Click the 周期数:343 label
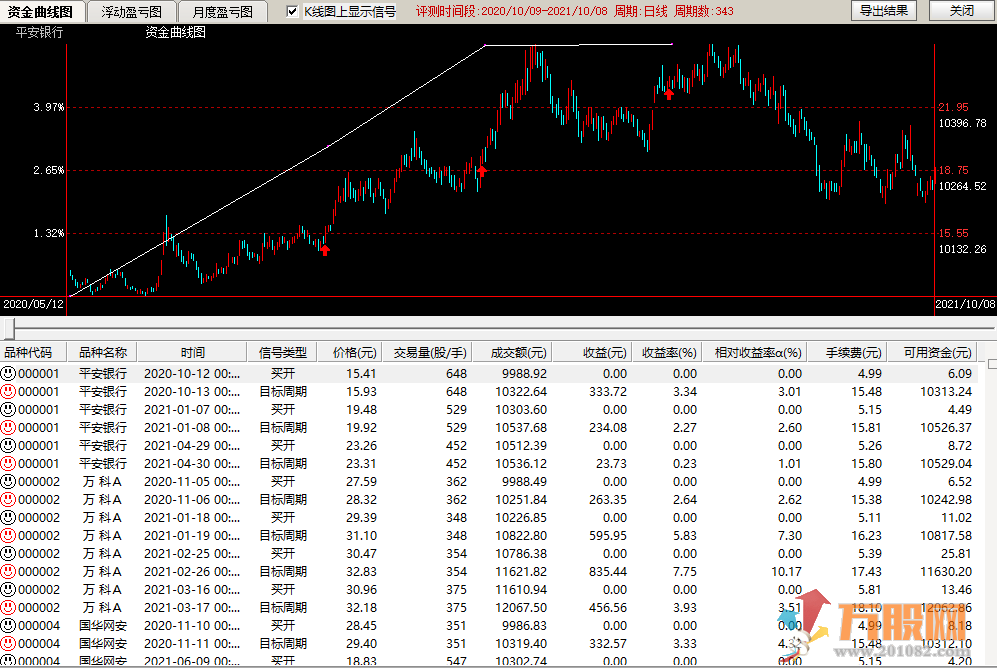The width and height of the screenshot is (997, 668). (x=703, y=11)
